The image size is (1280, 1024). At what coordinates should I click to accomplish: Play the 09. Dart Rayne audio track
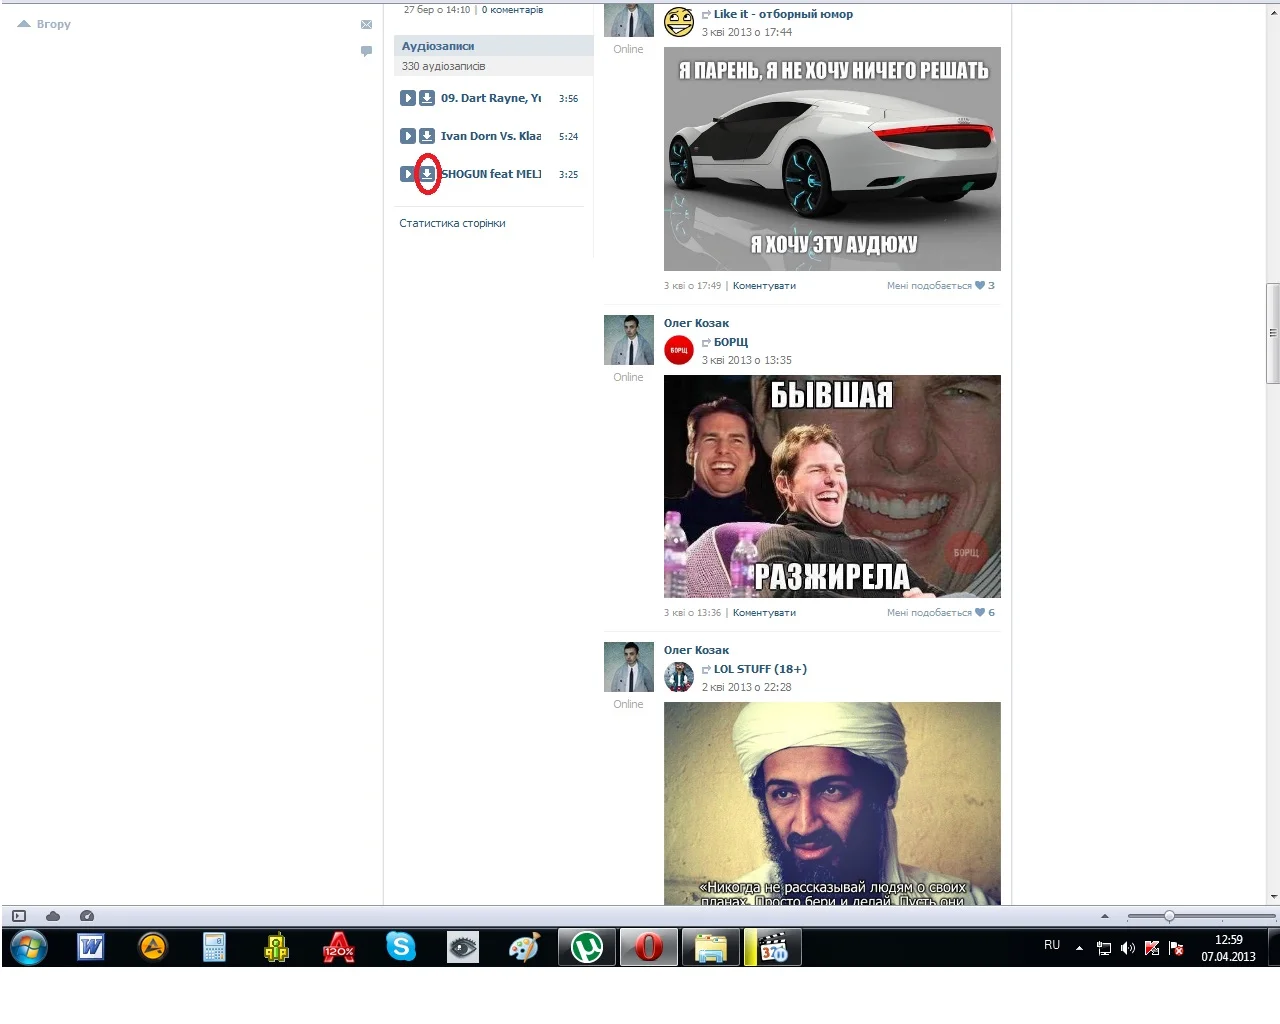[408, 98]
